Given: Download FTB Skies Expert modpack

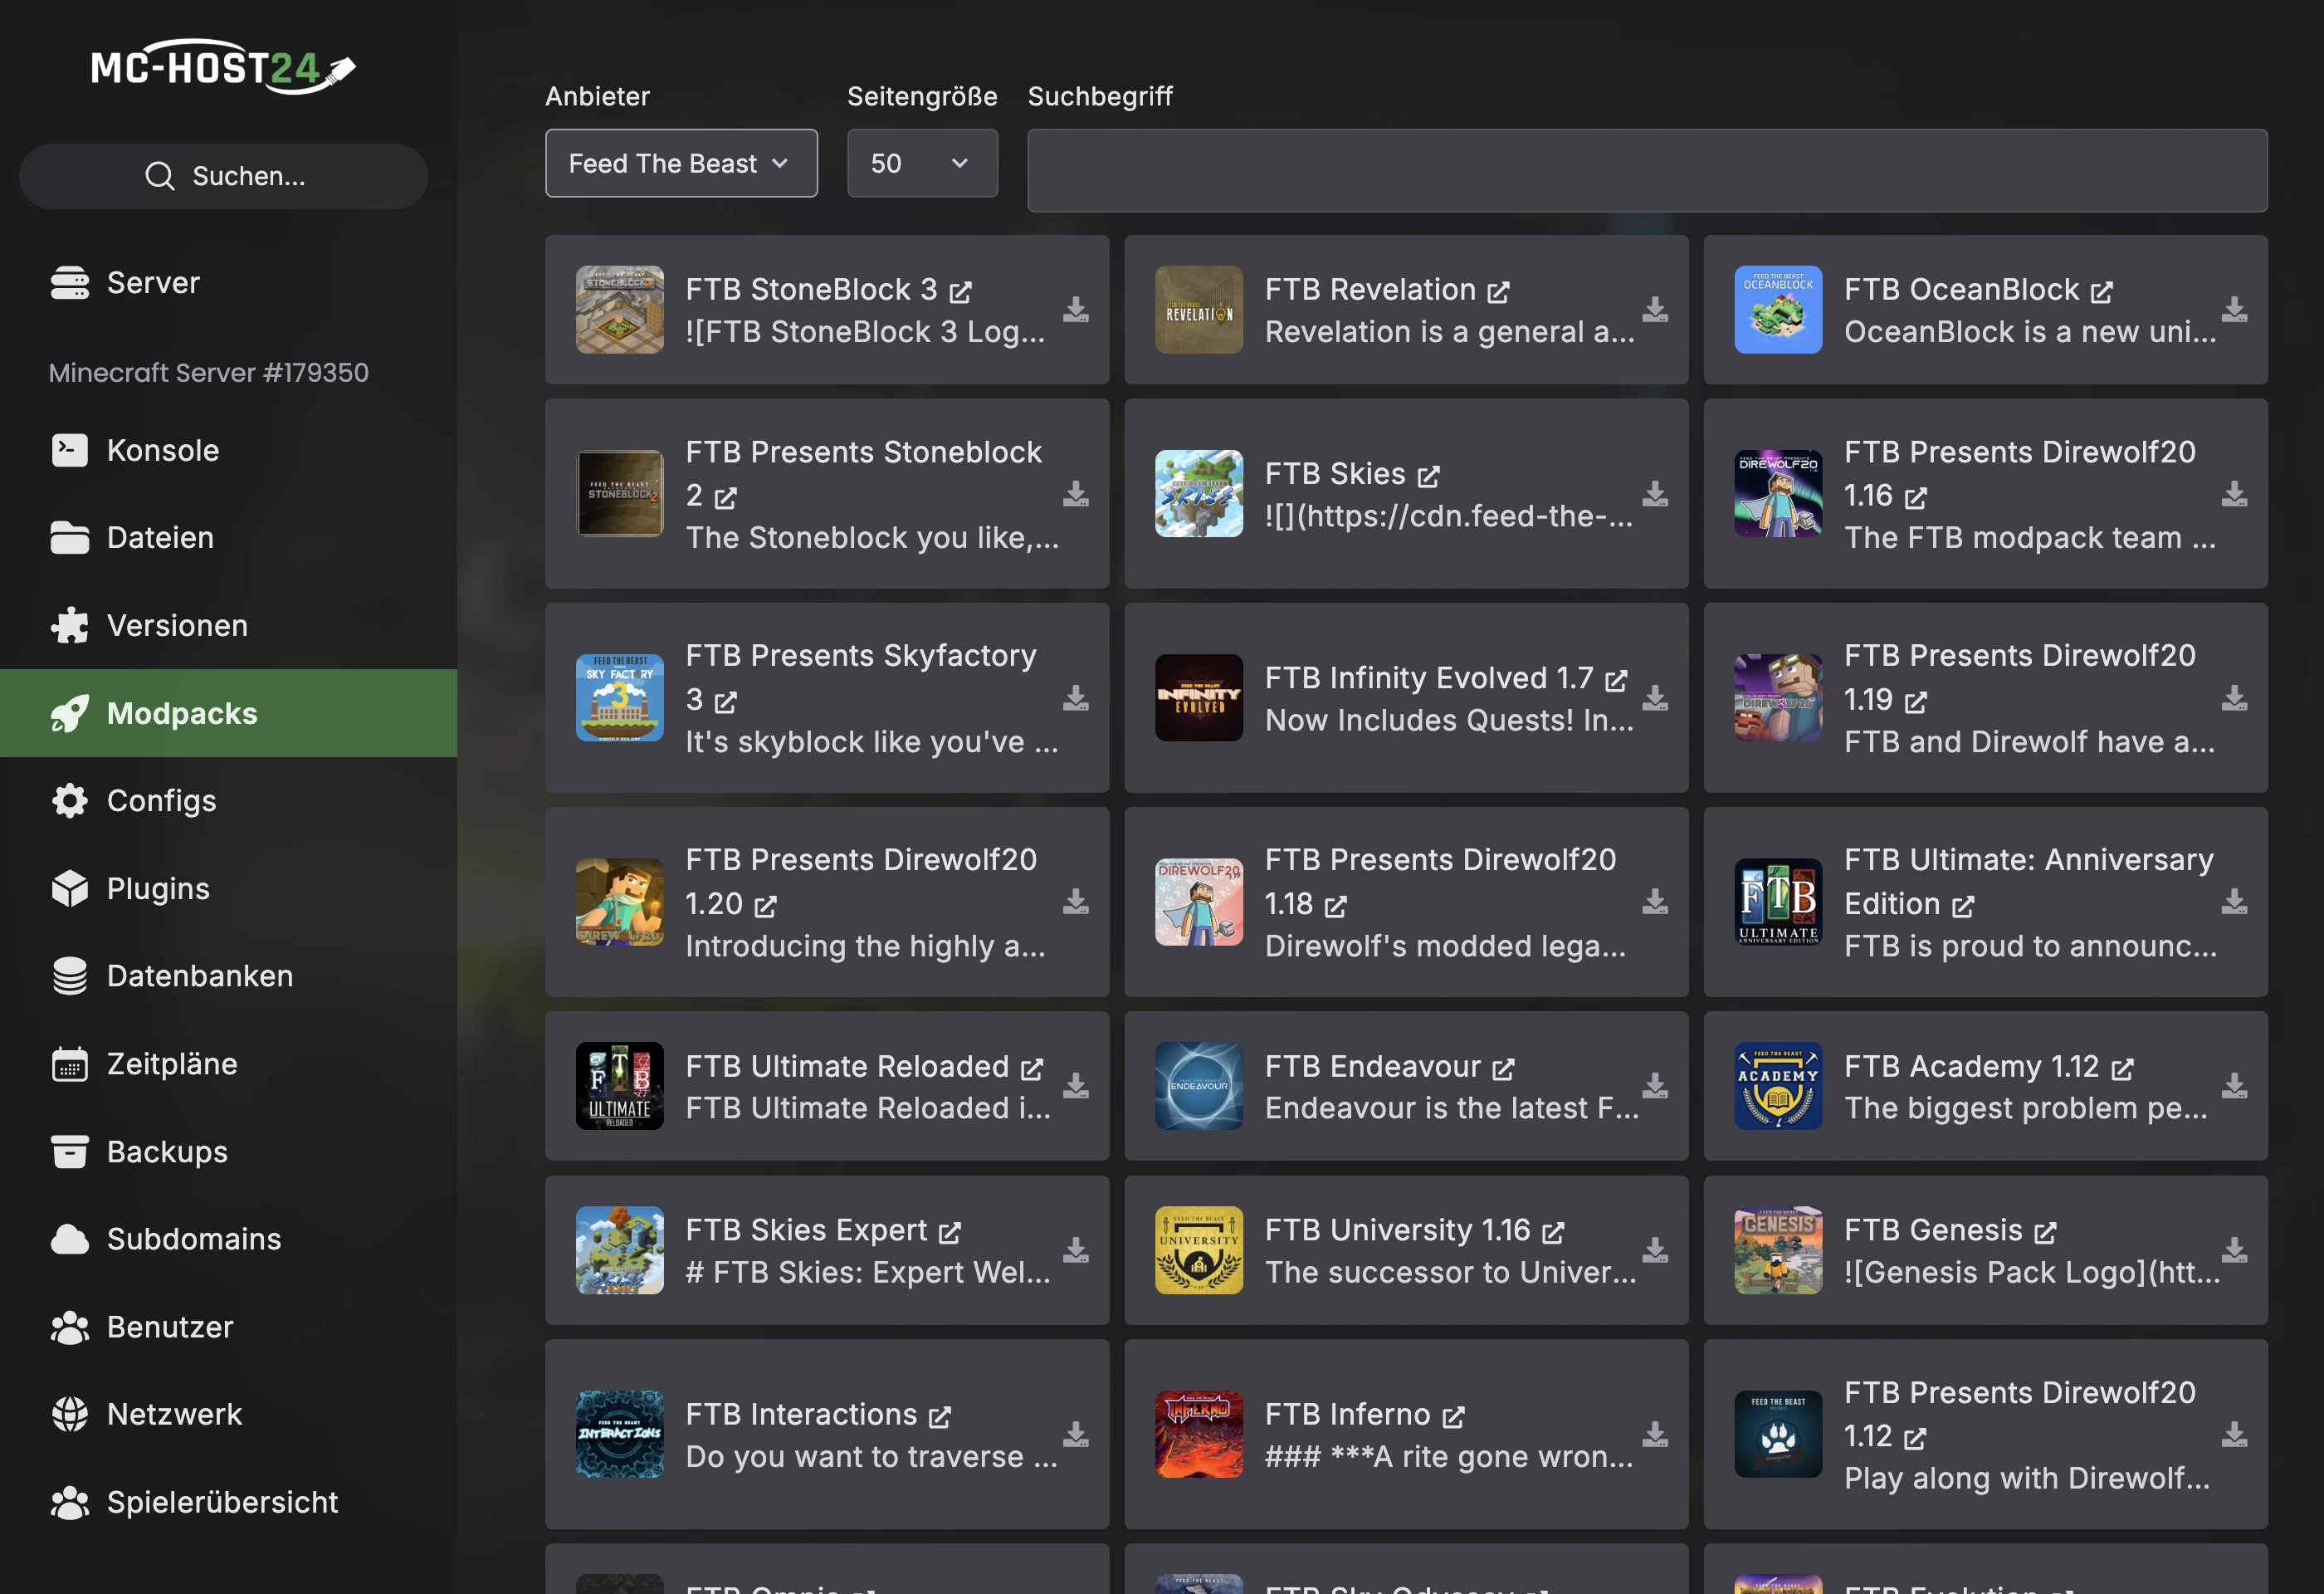Looking at the screenshot, I should coord(1075,1249).
